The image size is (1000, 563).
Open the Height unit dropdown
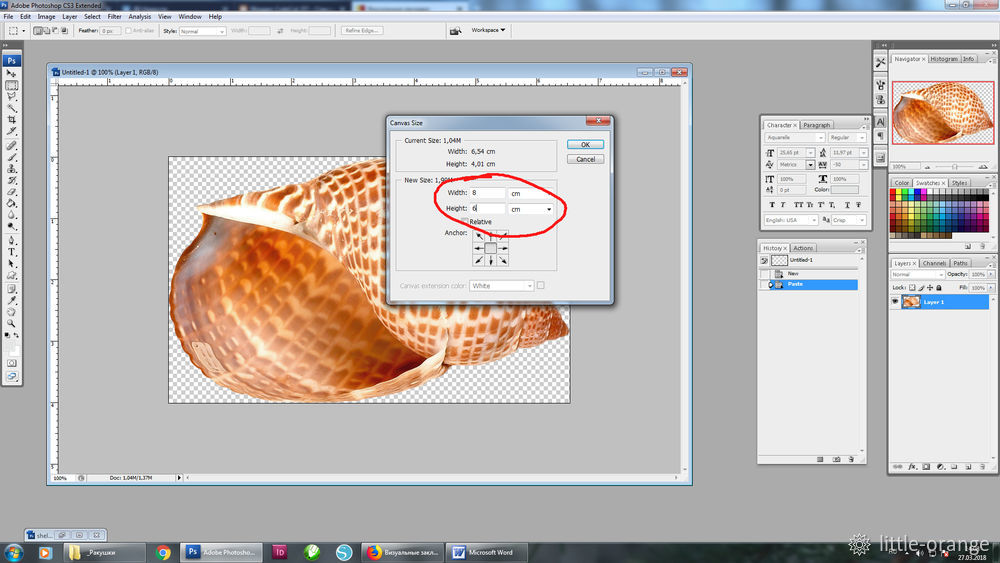tap(531, 209)
